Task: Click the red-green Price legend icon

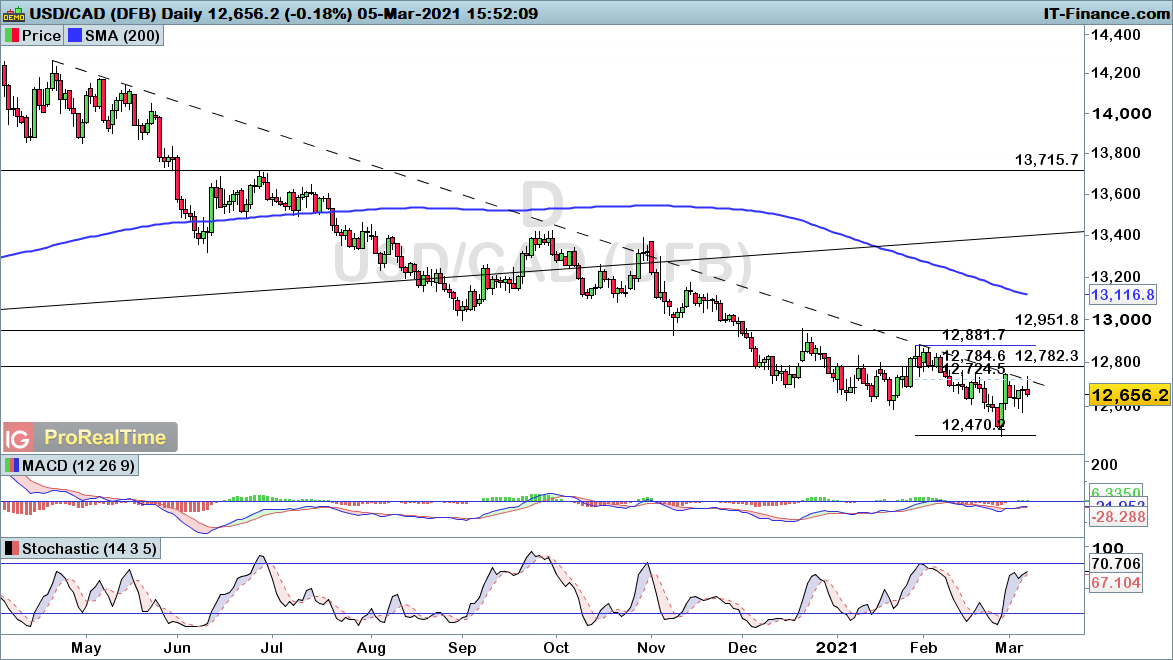Action: [12, 36]
